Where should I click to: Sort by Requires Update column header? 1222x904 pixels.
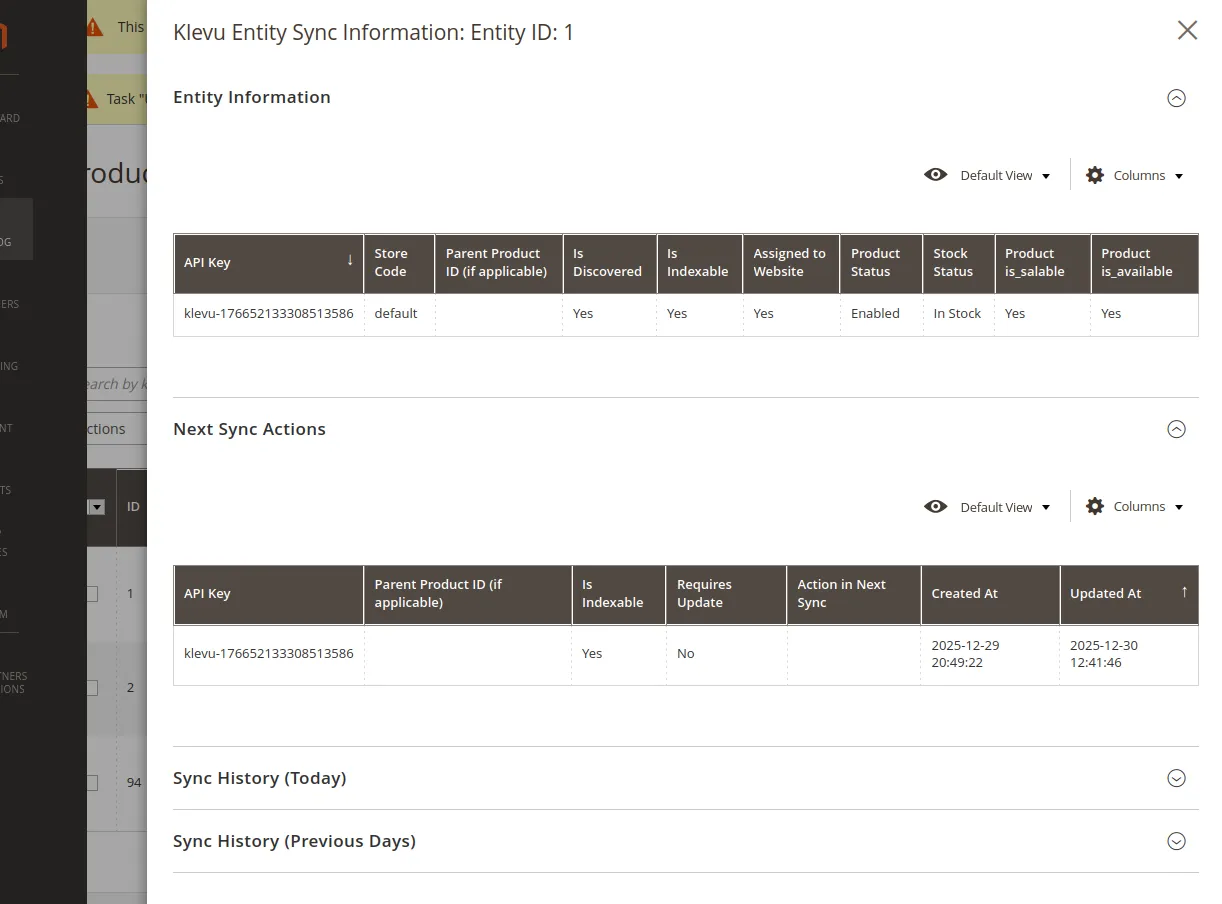pos(726,594)
